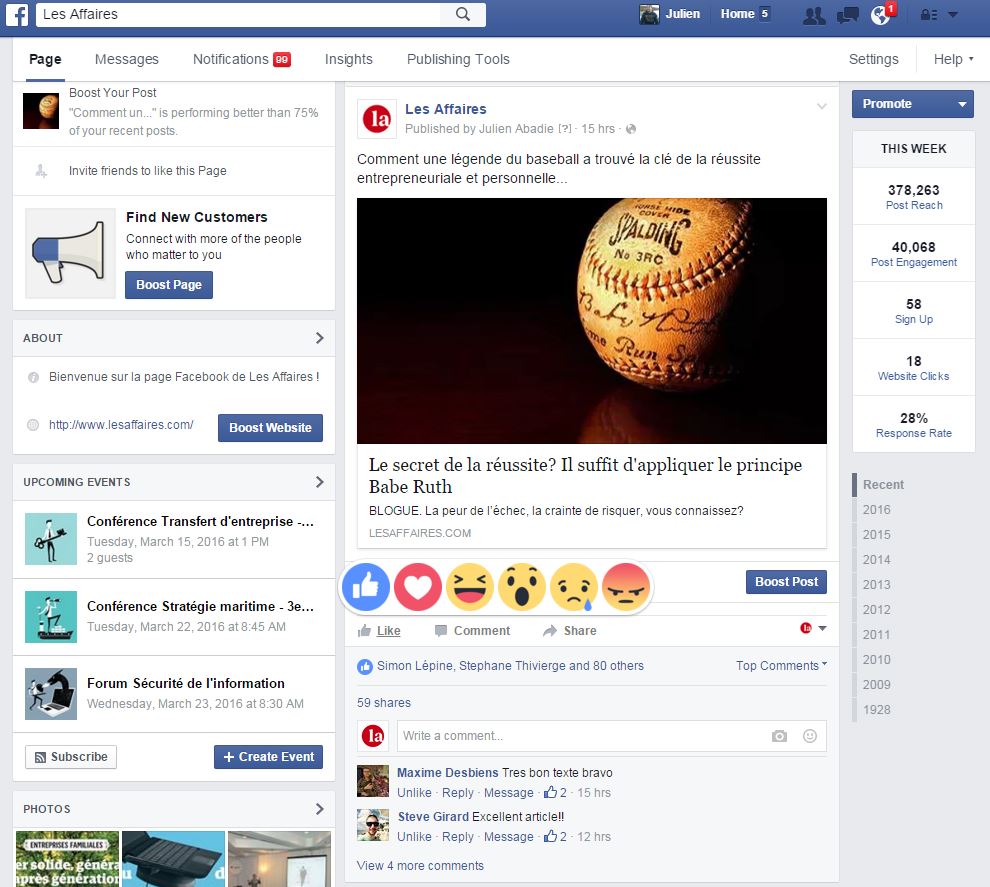Click the megaphone Find New Customers icon
The width and height of the screenshot is (990, 887).
70,253
